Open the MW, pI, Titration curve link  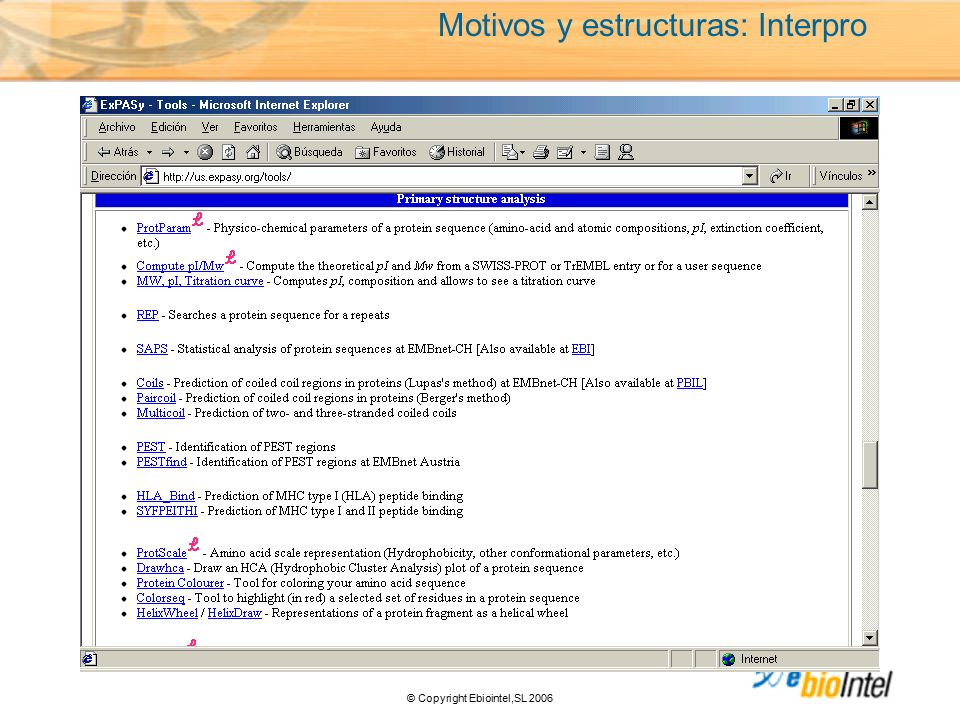(200, 281)
